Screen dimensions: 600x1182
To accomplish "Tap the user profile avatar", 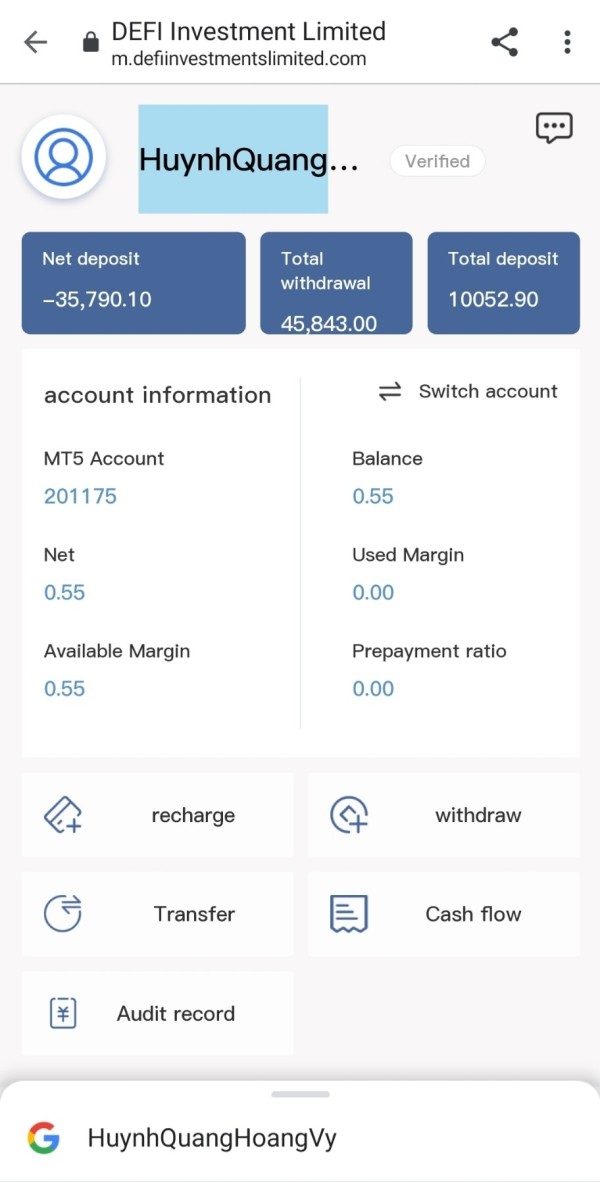I will [63, 157].
